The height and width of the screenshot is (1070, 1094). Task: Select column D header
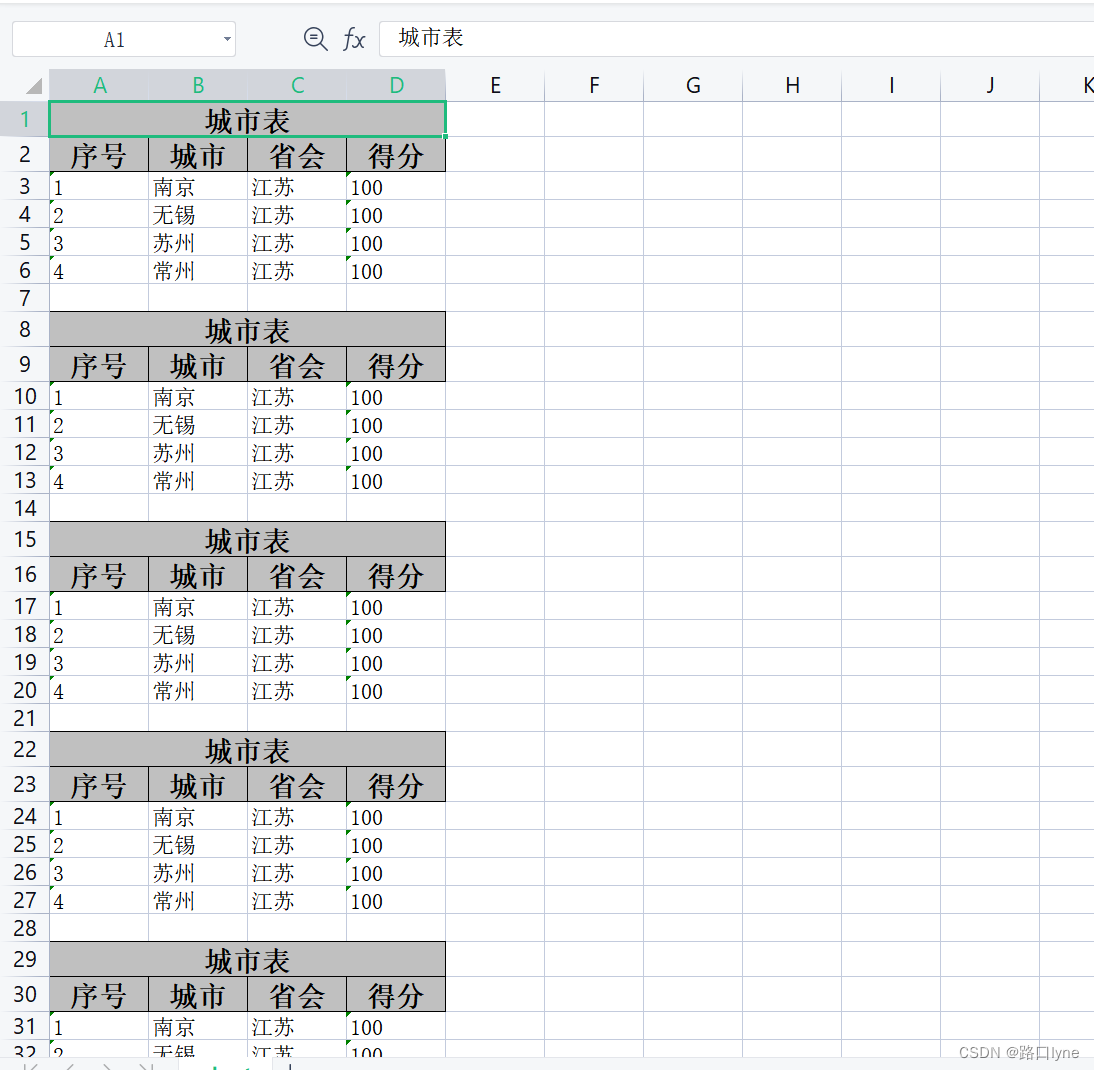(396, 85)
